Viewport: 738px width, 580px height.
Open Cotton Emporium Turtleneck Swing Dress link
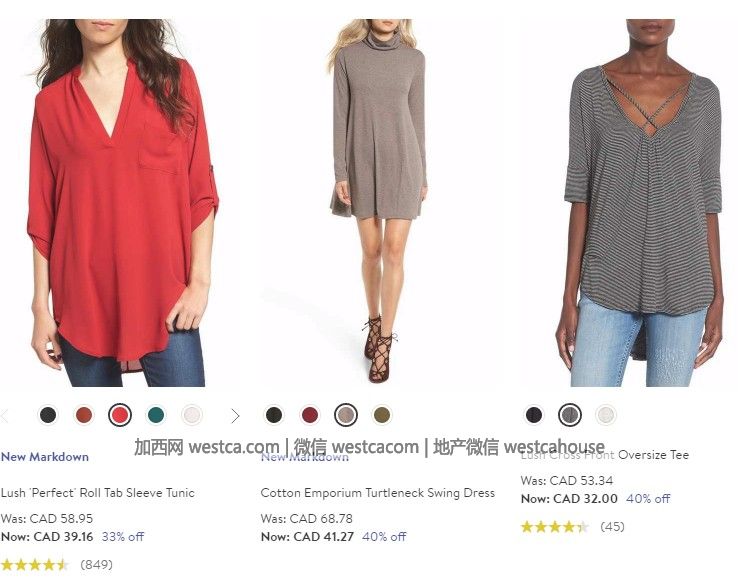377,493
